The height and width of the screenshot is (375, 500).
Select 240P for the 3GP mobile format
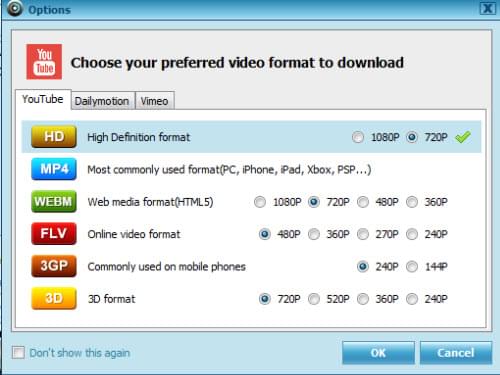tap(363, 266)
